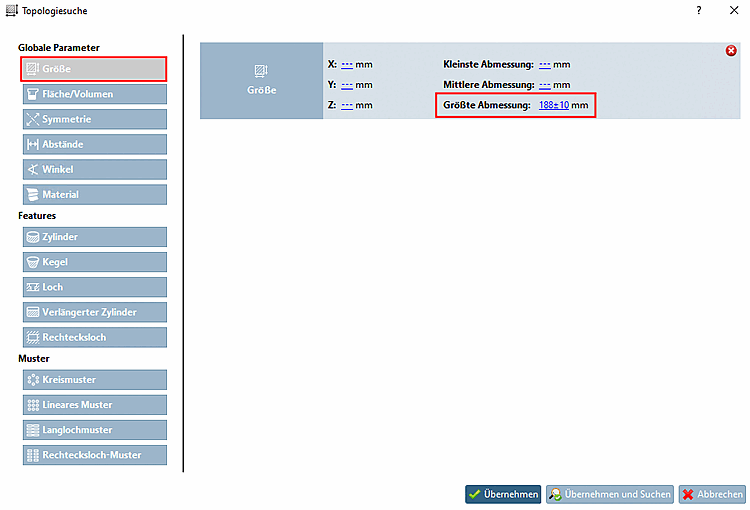
Task: Close the Topologiesuche dialog
Action: pyautogui.click(x=734, y=11)
